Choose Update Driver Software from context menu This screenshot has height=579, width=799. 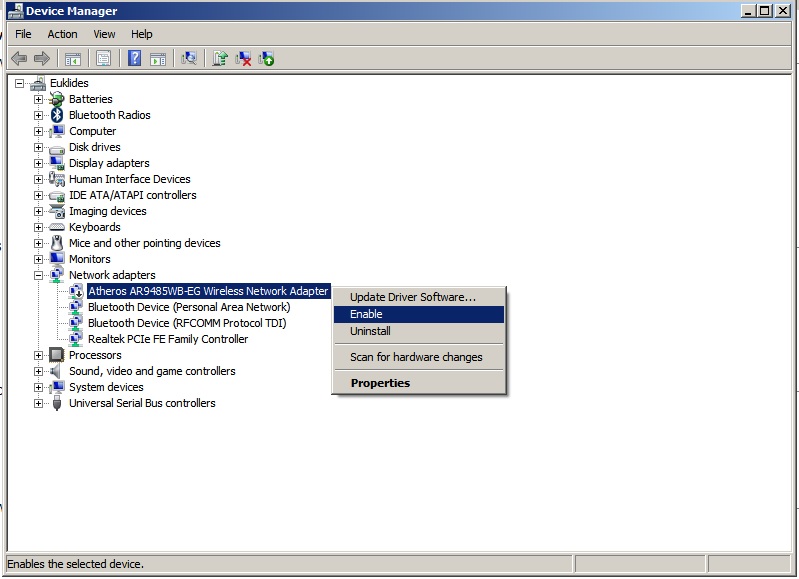click(x=419, y=297)
